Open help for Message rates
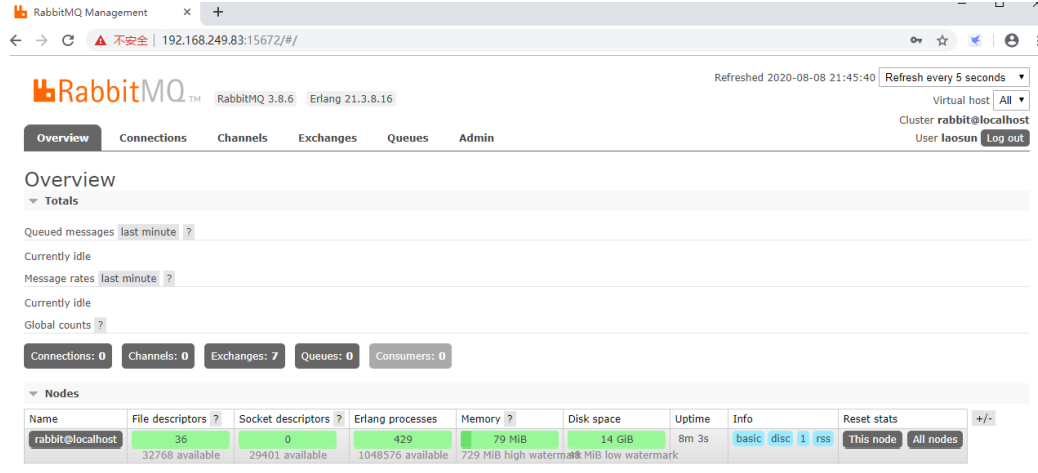The height and width of the screenshot is (473, 1038). pyautogui.click(x=169, y=279)
